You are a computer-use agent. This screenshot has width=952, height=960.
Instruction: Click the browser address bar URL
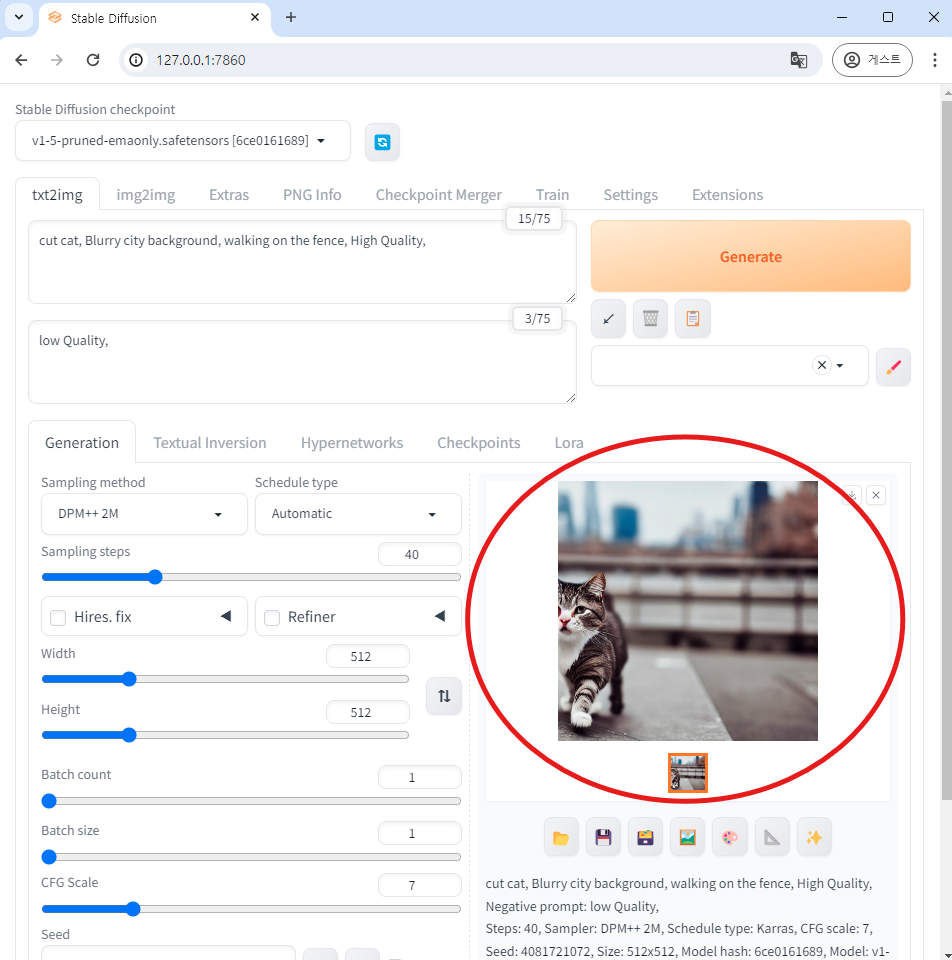[201, 60]
